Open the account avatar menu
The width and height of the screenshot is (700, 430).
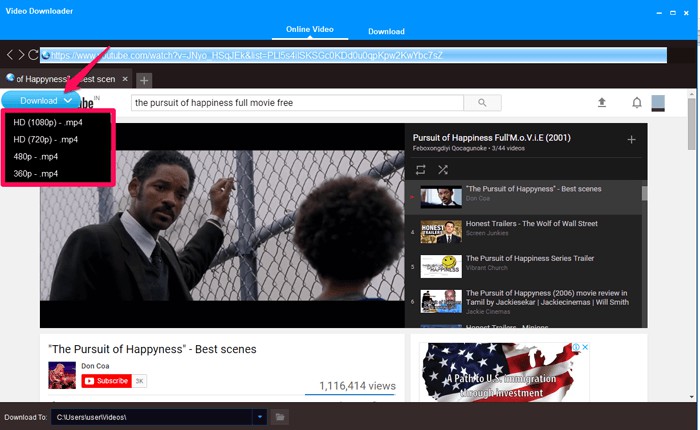click(658, 103)
